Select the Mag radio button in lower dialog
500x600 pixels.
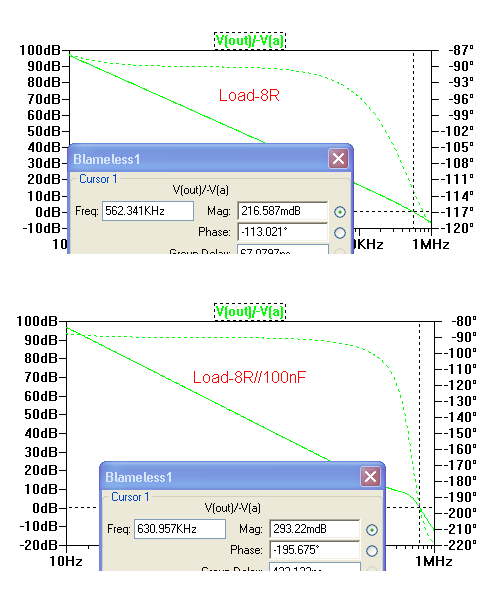pyautogui.click(x=372, y=530)
